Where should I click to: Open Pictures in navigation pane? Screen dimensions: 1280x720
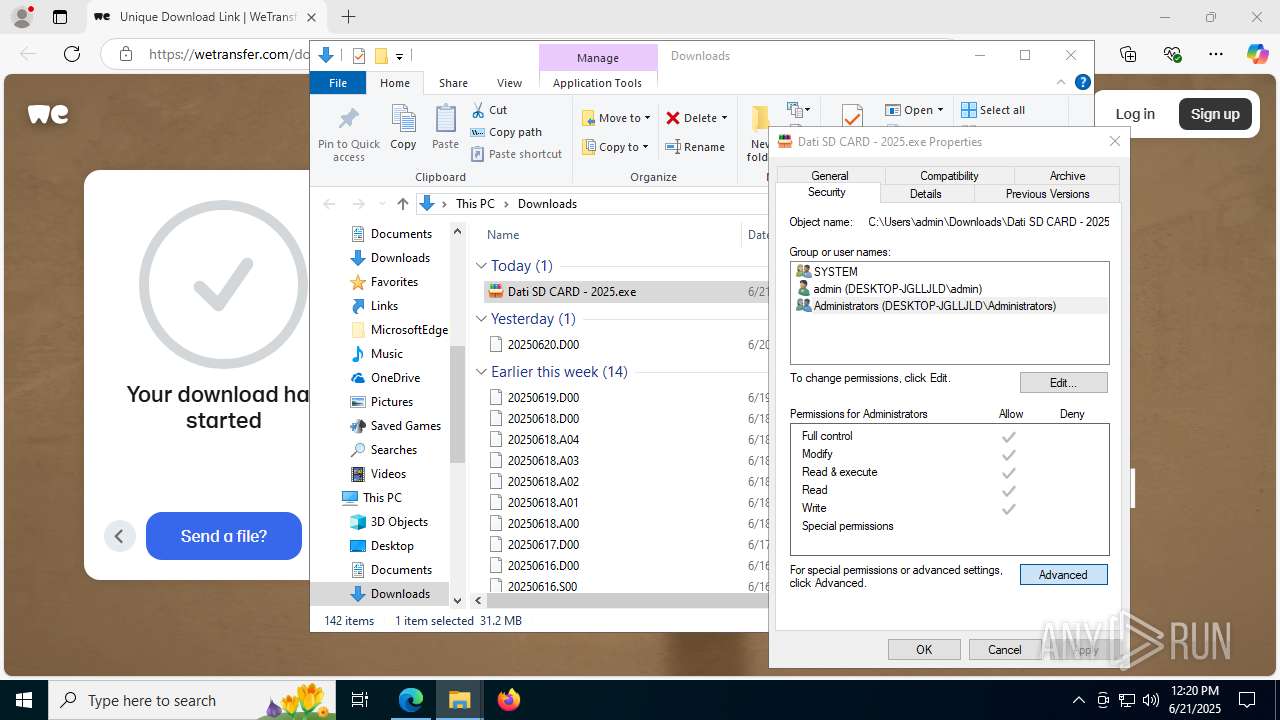point(391,402)
